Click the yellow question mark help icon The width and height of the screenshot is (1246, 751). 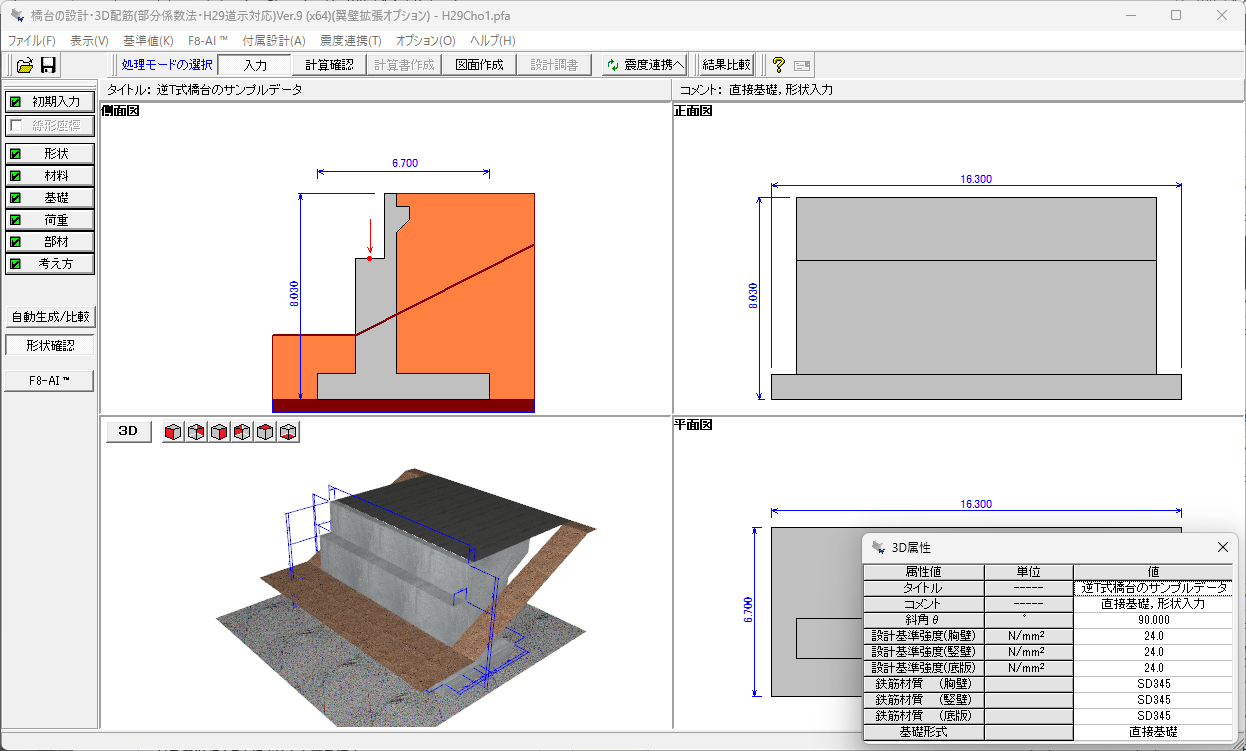(x=778, y=65)
